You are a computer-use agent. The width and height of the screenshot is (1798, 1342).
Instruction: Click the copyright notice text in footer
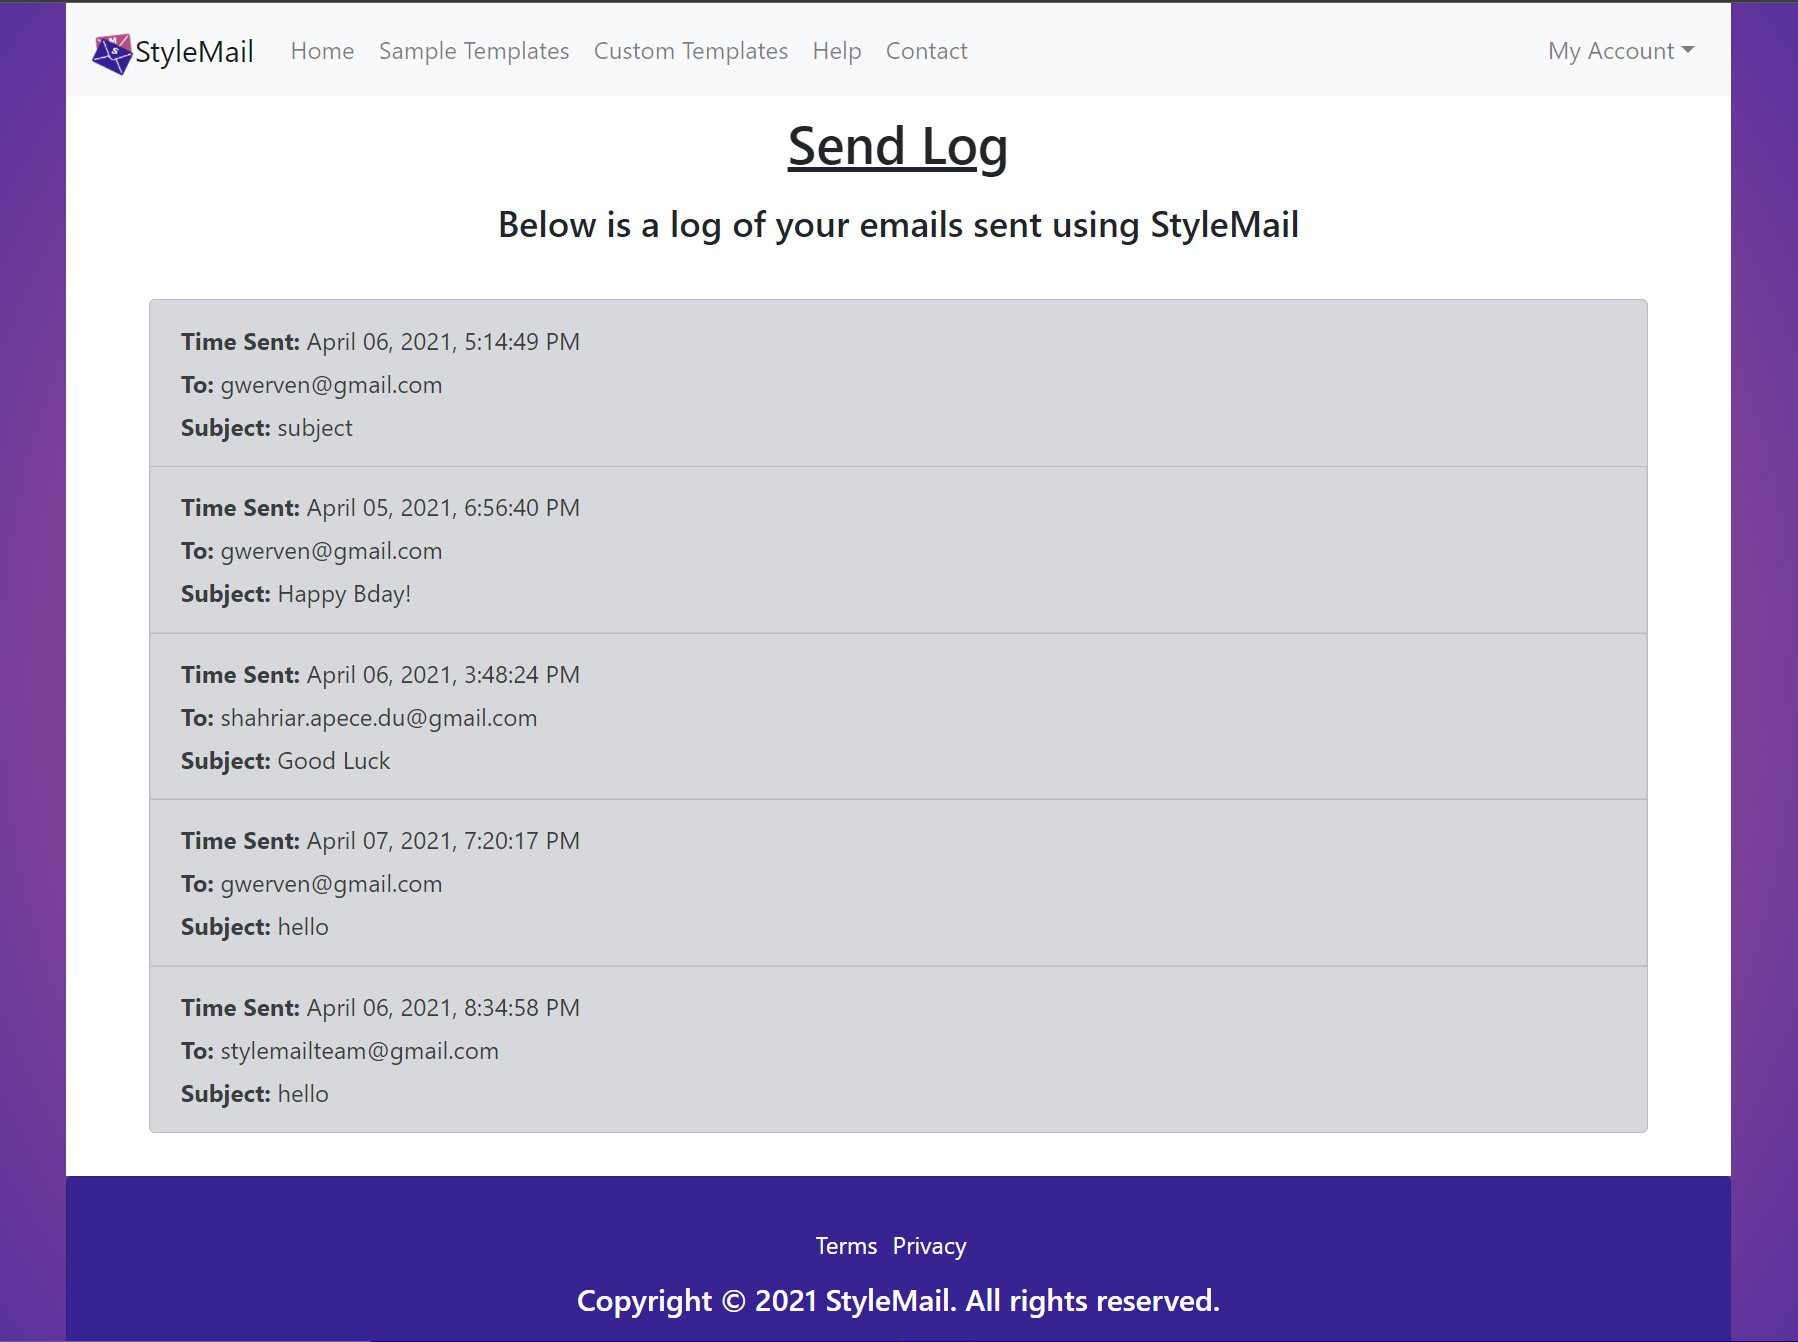(898, 1300)
